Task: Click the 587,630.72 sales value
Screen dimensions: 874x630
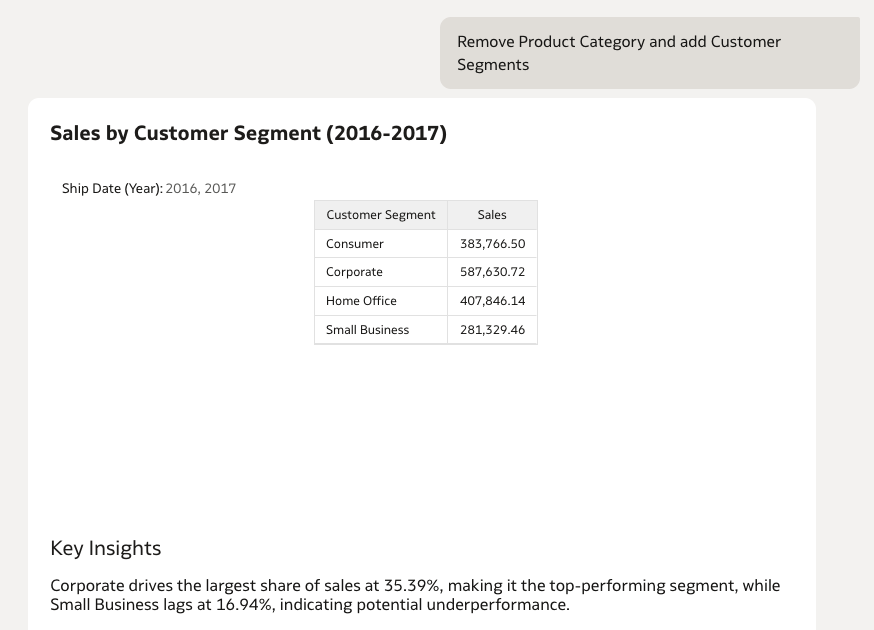Action: click(493, 272)
